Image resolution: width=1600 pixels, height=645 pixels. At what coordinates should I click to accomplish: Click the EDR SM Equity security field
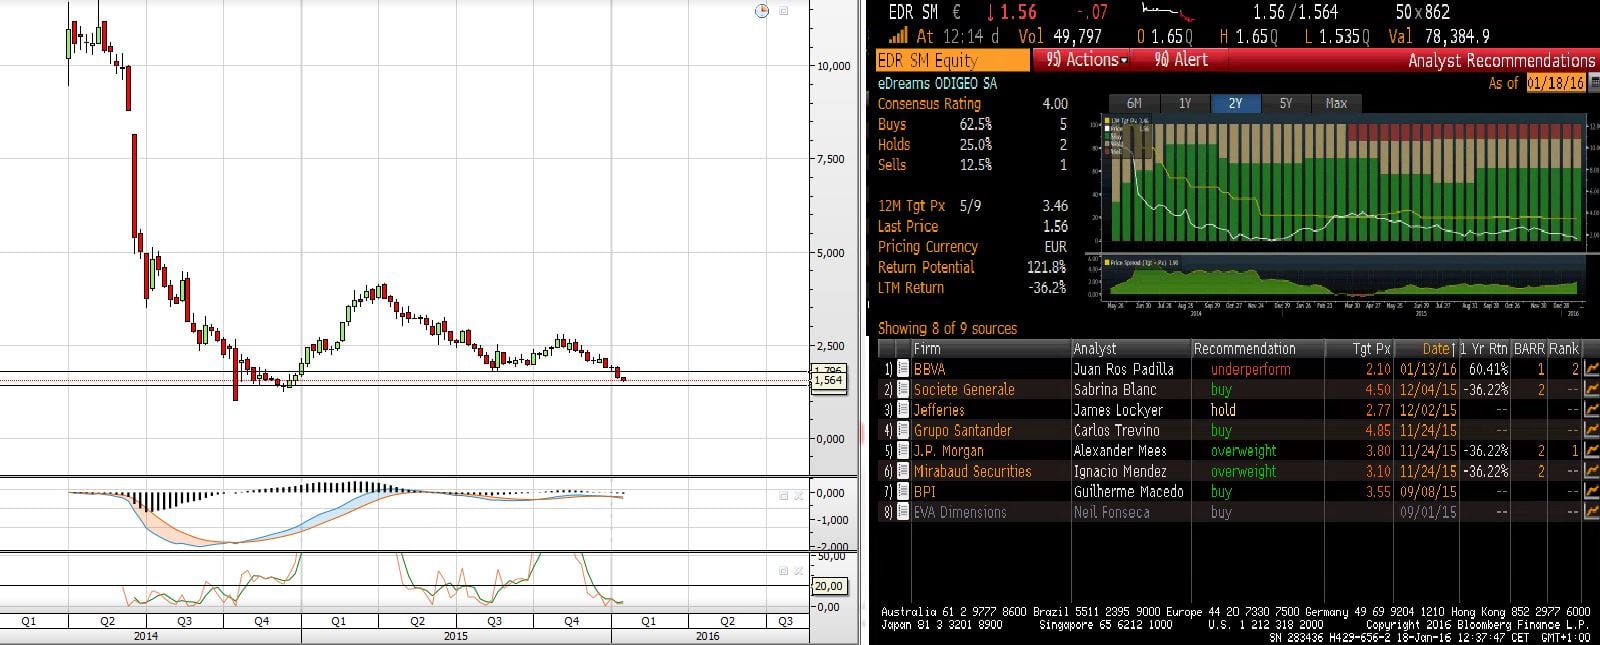952,60
